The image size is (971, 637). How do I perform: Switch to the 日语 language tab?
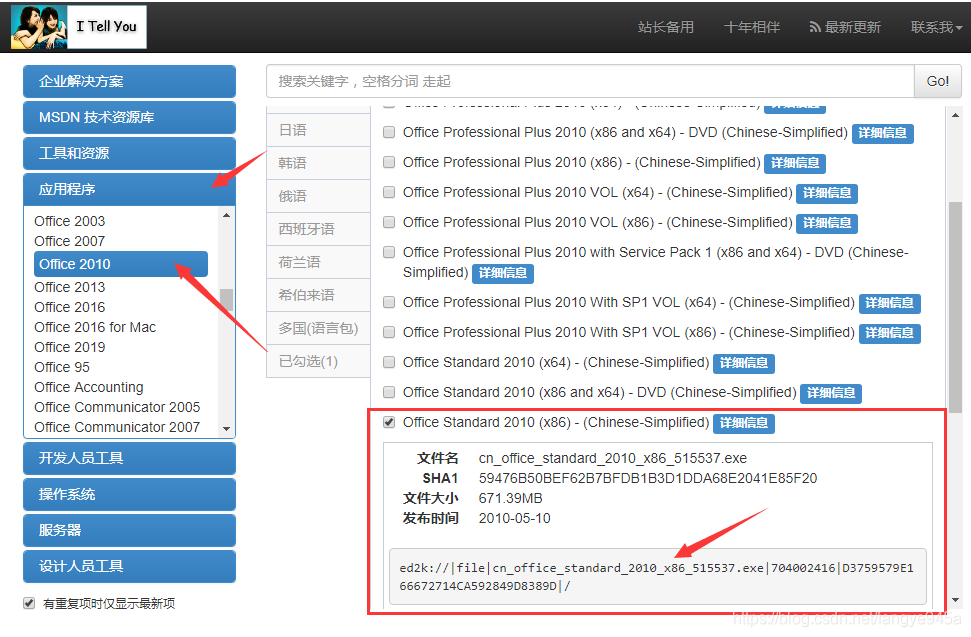pos(318,130)
